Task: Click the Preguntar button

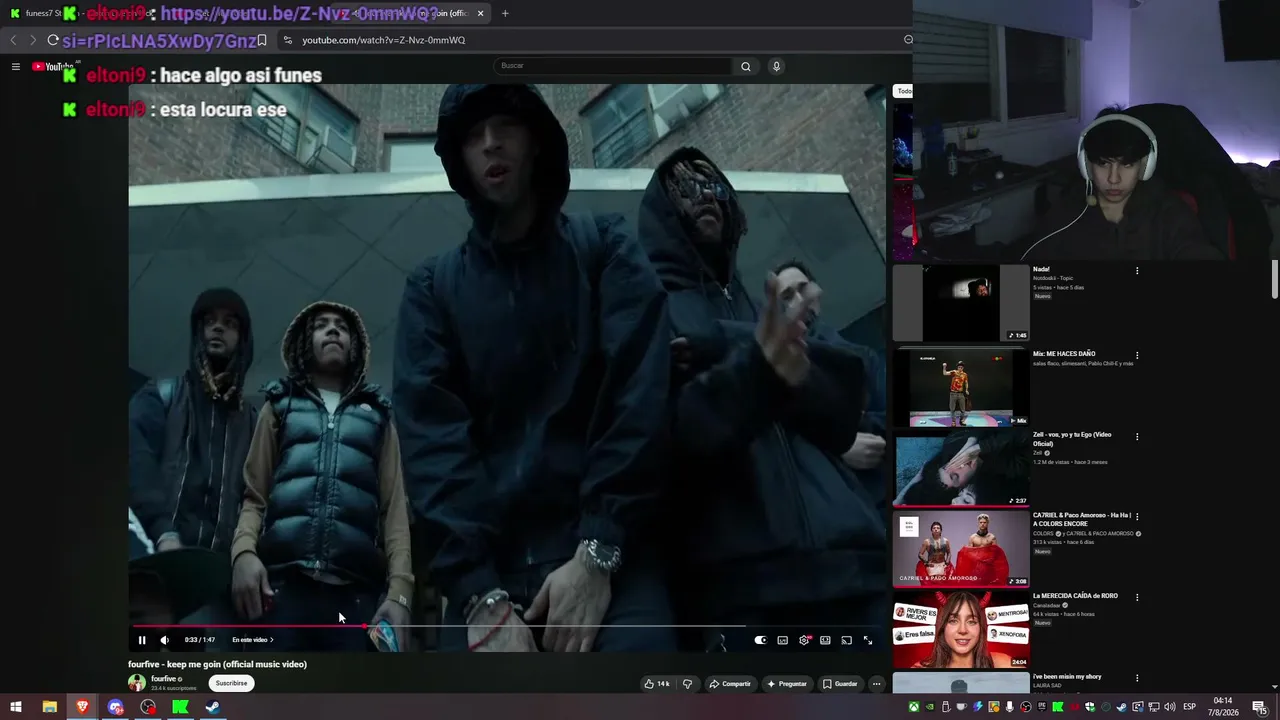Action: pyautogui.click(x=787, y=684)
